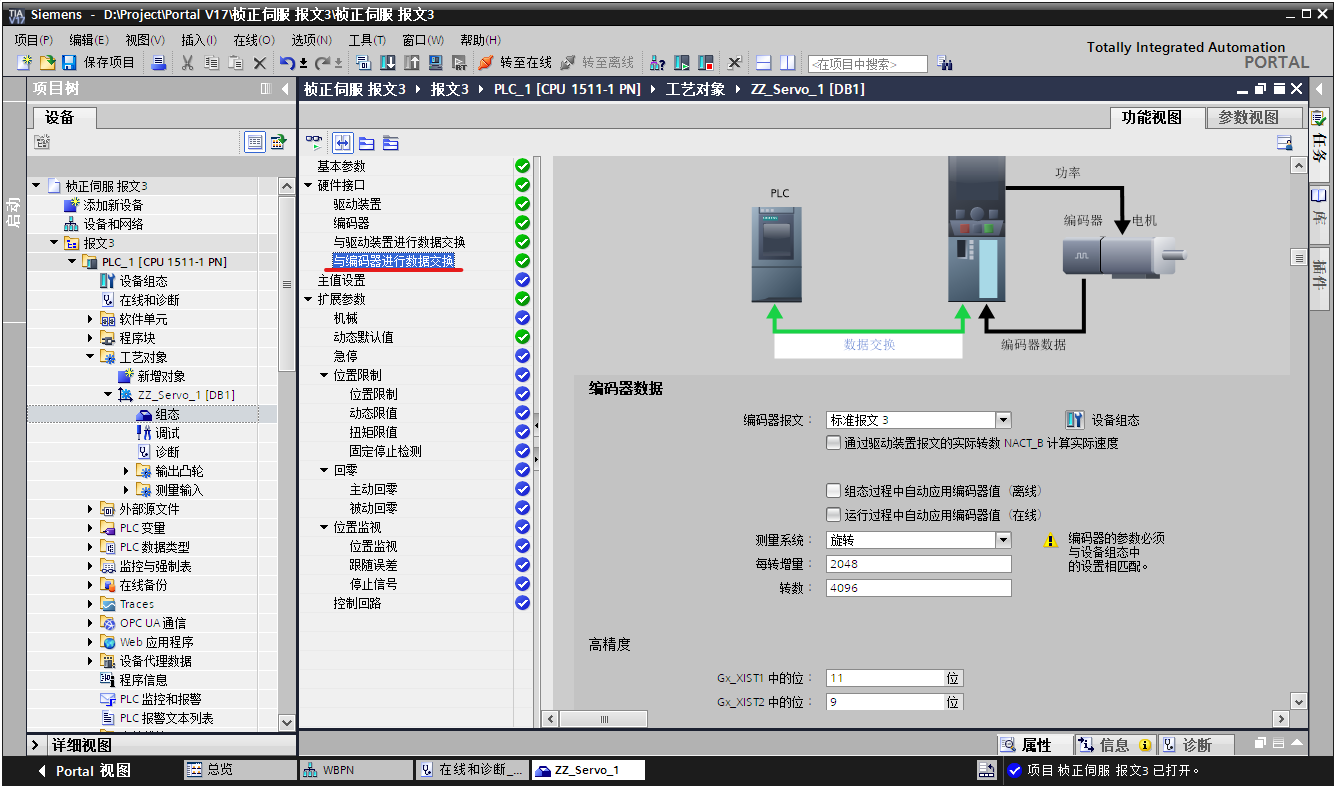Open 设备和网络 in the project tree
Viewport: 1336px width, 788px height.
tap(112, 224)
